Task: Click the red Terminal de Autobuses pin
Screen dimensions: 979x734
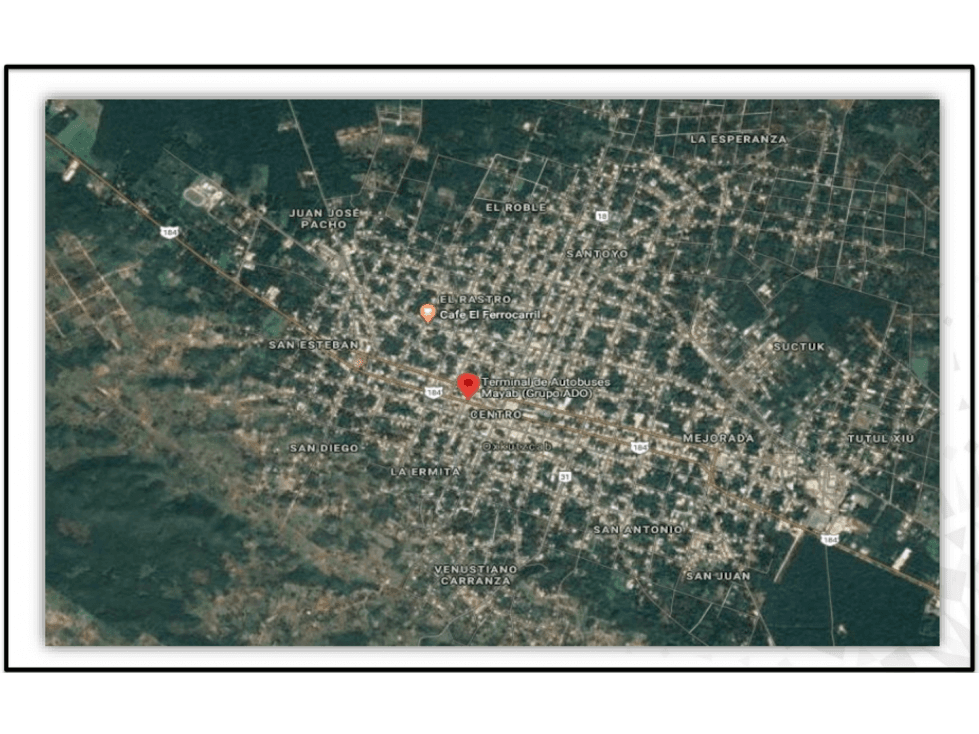Action: point(468,386)
